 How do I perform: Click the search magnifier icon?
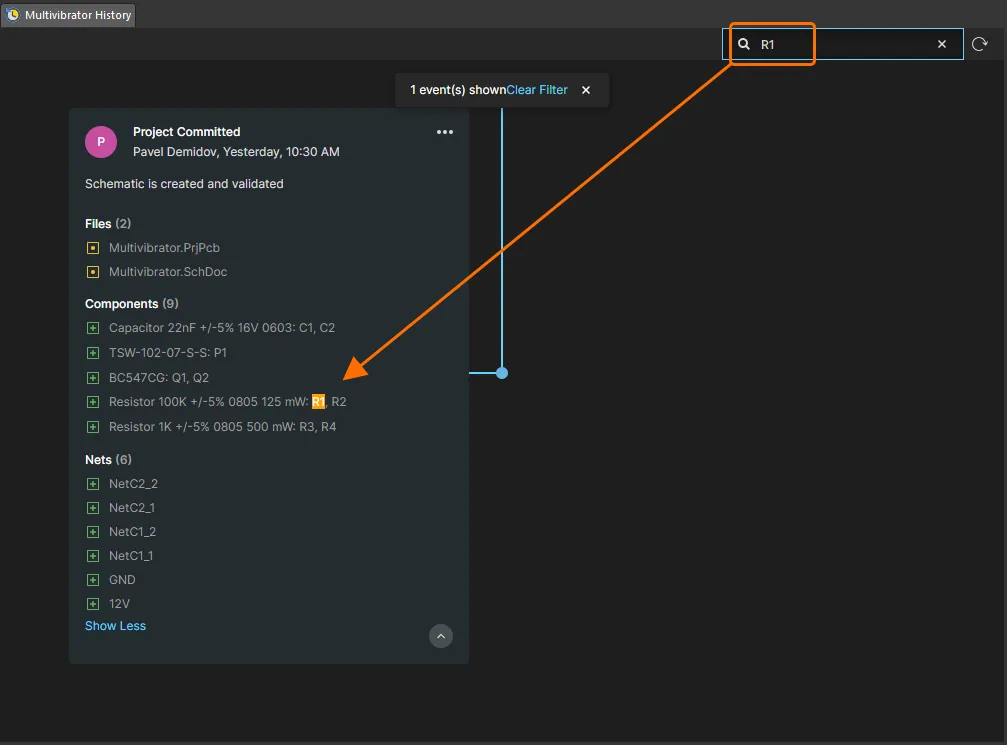point(744,44)
